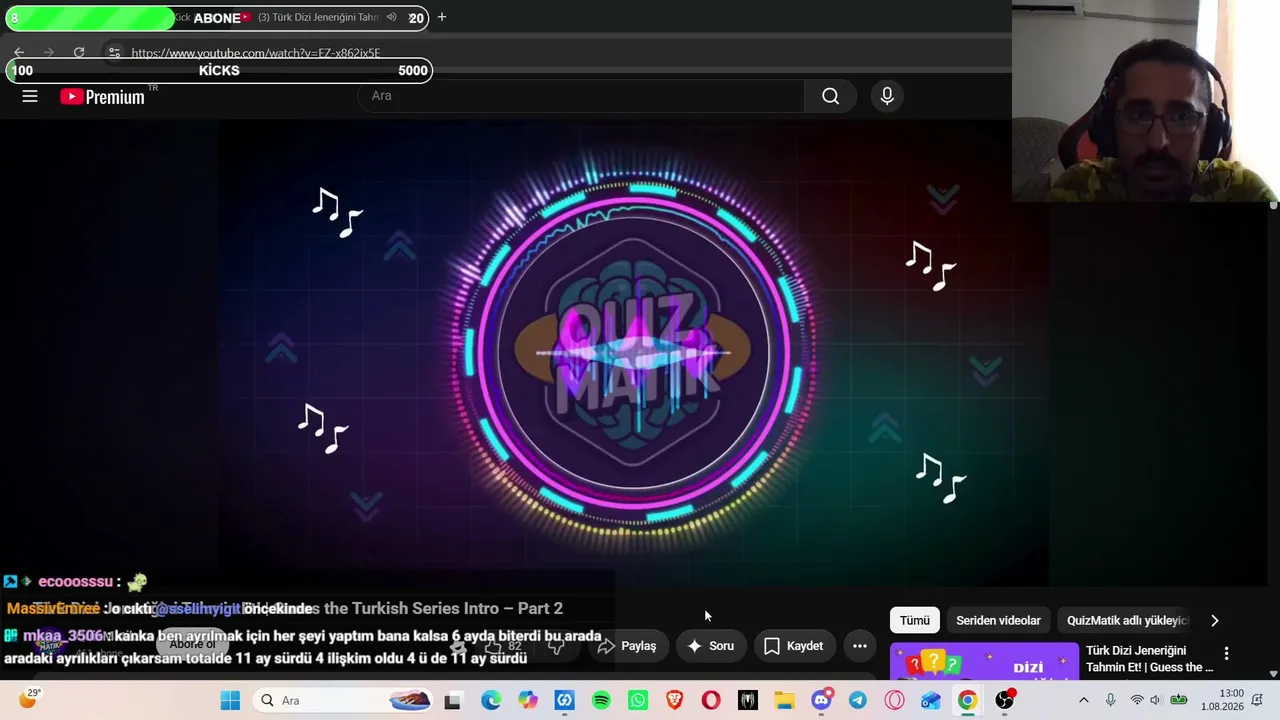Search with voice using the microphone icon

pyautogui.click(x=887, y=96)
